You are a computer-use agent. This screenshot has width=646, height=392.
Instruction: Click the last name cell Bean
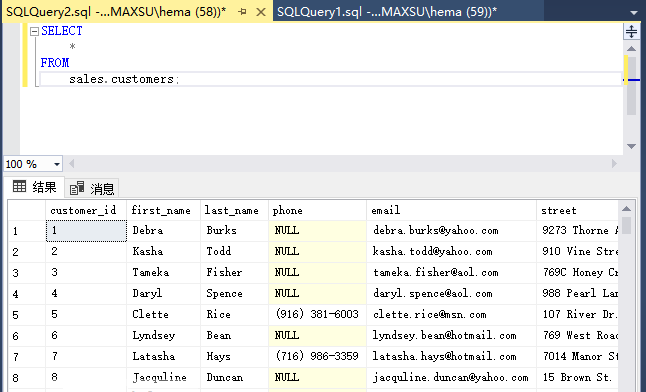(x=234, y=336)
